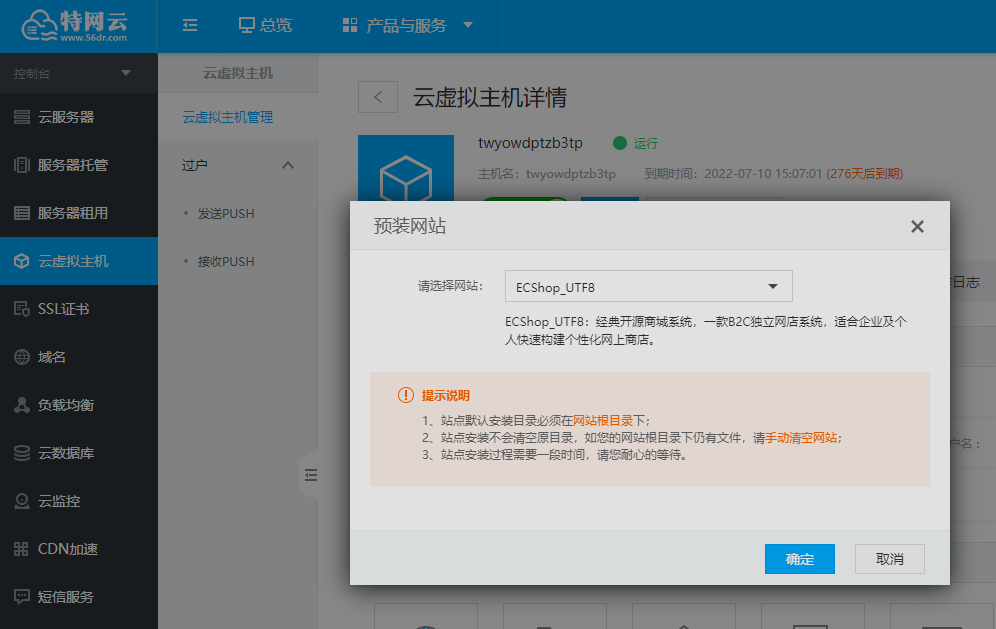Click the 总览 monitor icon

click(x=246, y=25)
